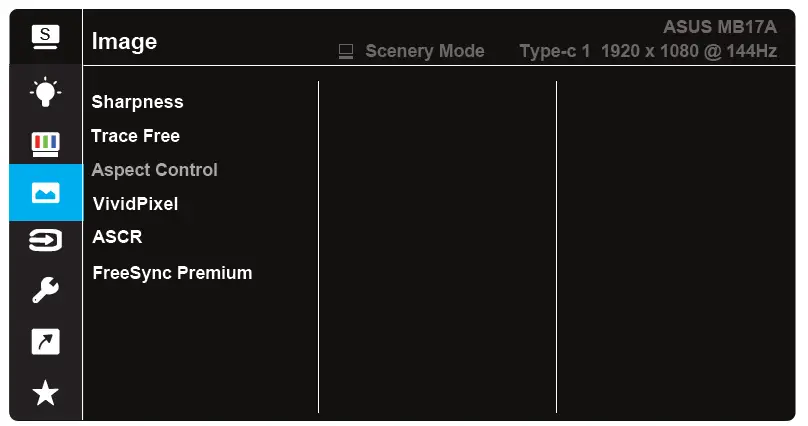Select ASCR in the Image menu
The image size is (808, 426).
click(x=118, y=238)
